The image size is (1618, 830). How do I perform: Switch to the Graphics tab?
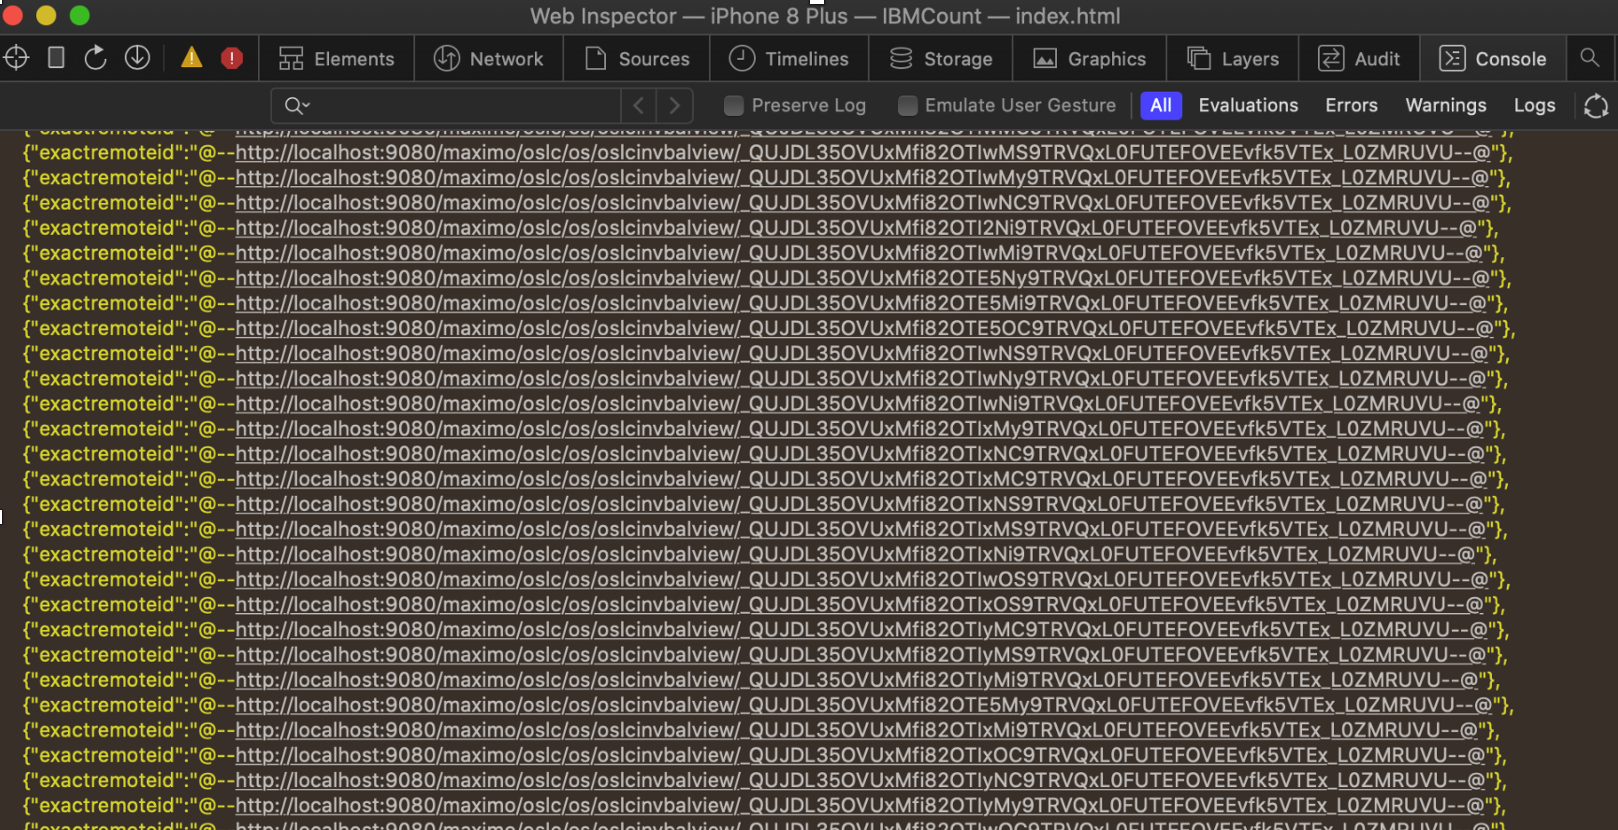pos(1089,59)
